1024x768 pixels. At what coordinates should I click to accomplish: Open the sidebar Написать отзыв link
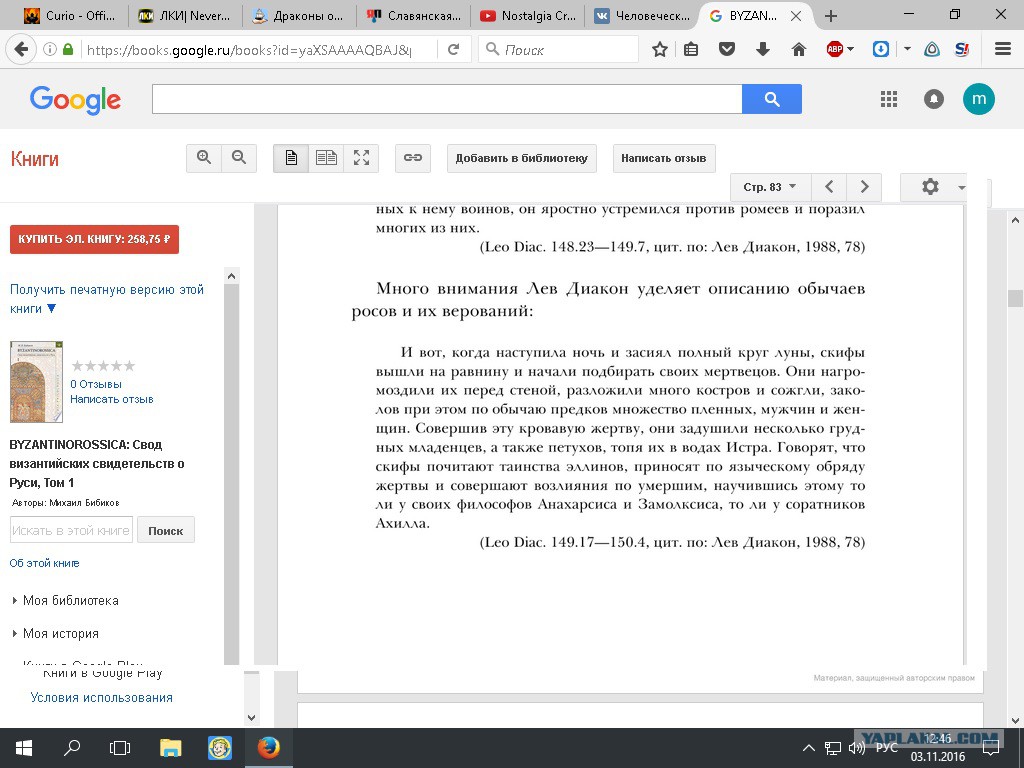pyautogui.click(x=112, y=399)
